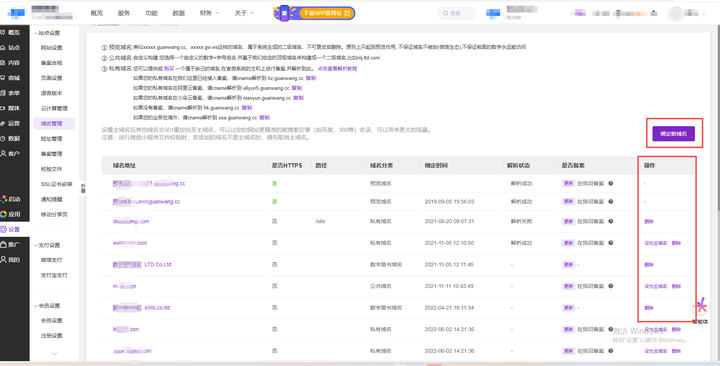
Task: Click 更新 in the 2021-11-05 12:11:46 row
Action: 568,265
